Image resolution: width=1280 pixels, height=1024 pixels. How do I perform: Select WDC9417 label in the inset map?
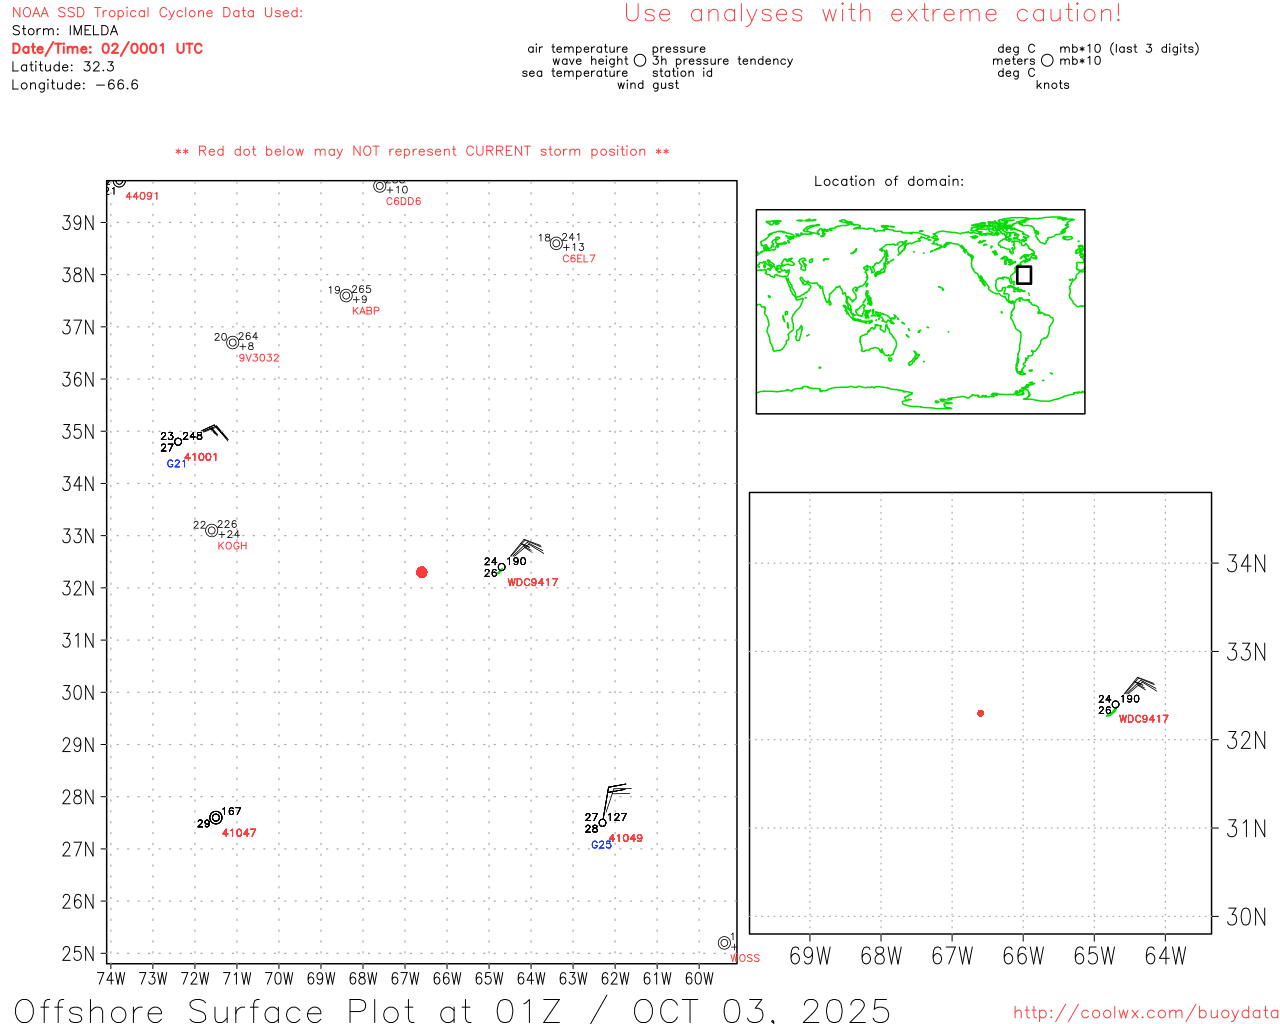click(1144, 719)
